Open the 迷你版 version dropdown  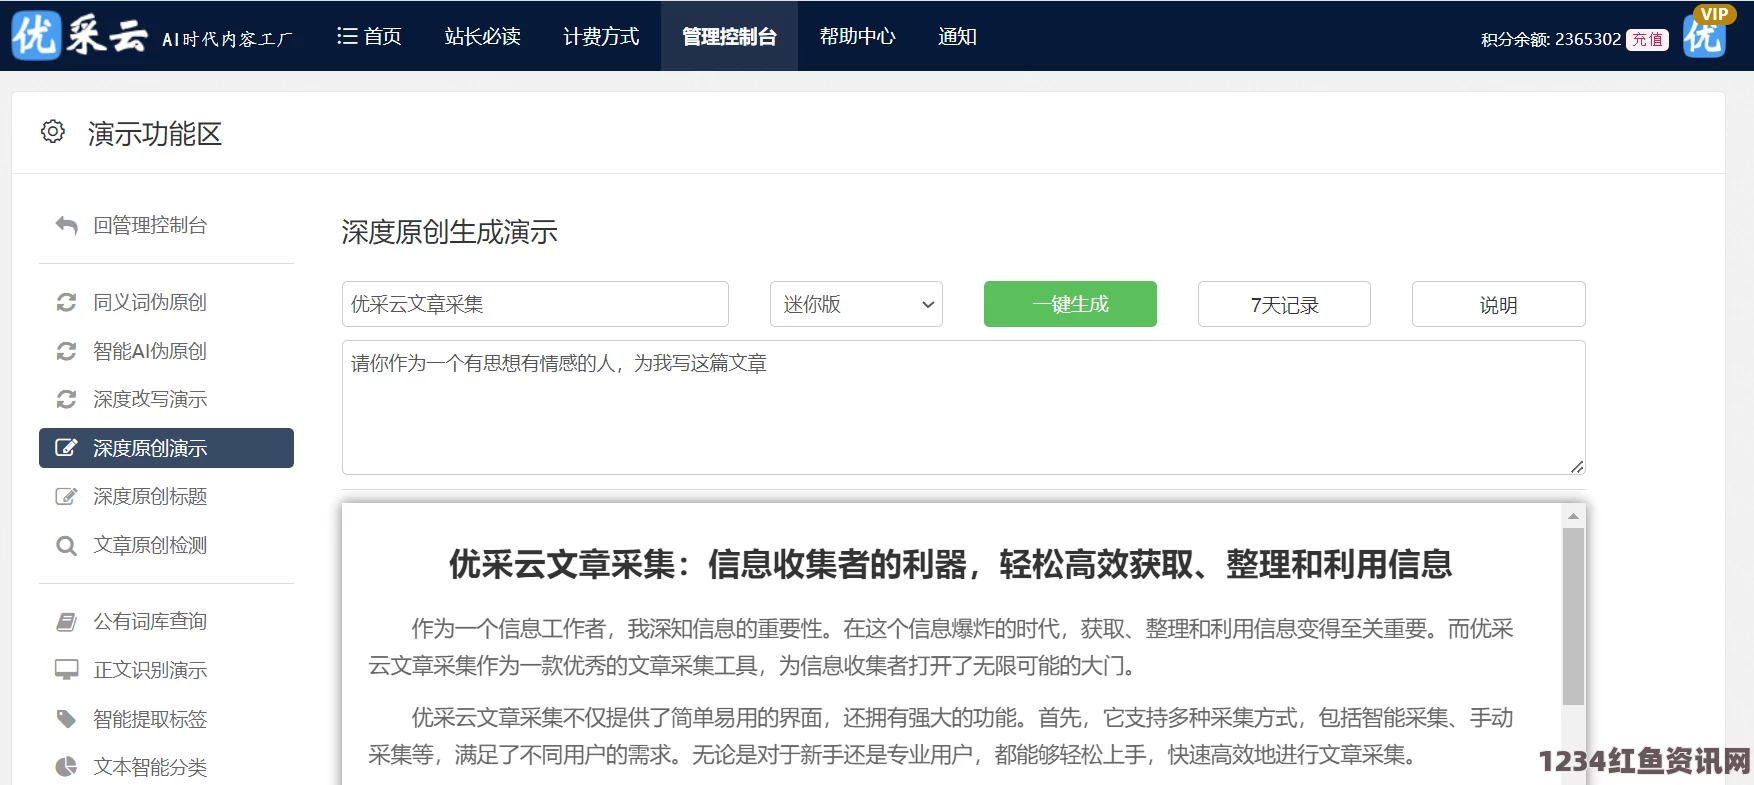pyautogui.click(x=856, y=304)
